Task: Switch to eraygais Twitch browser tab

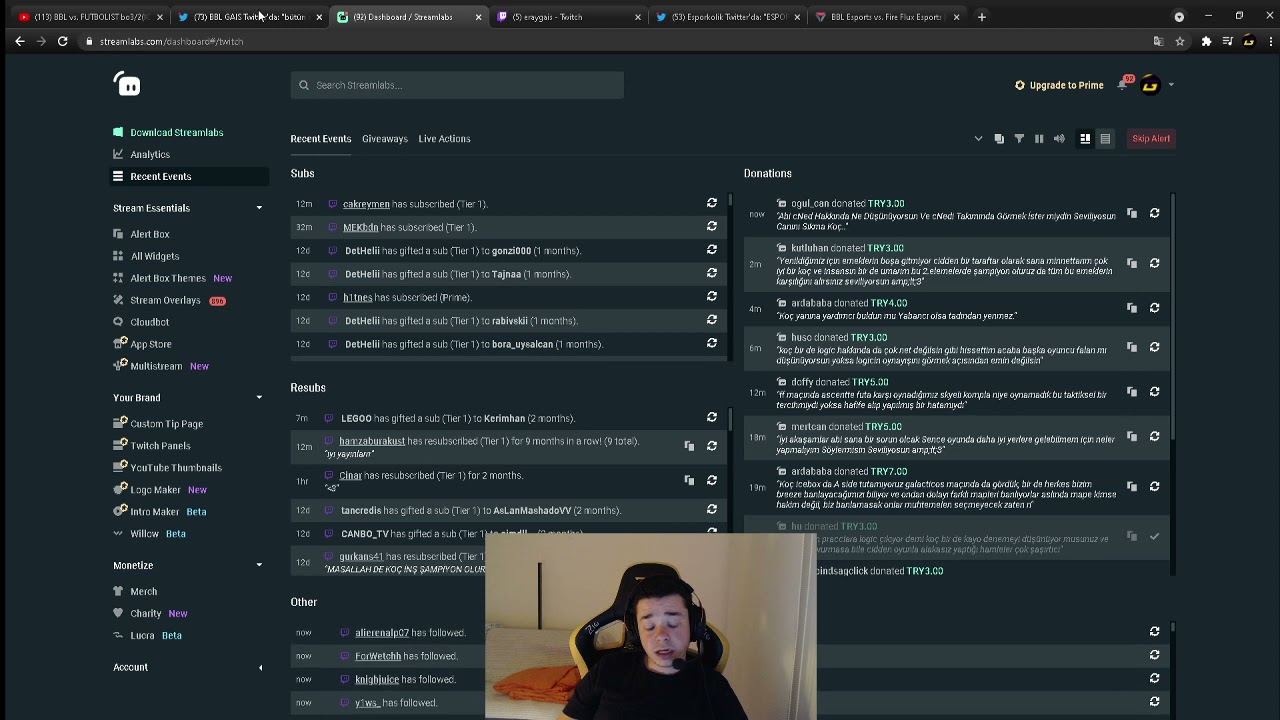Action: pyautogui.click(x=568, y=17)
